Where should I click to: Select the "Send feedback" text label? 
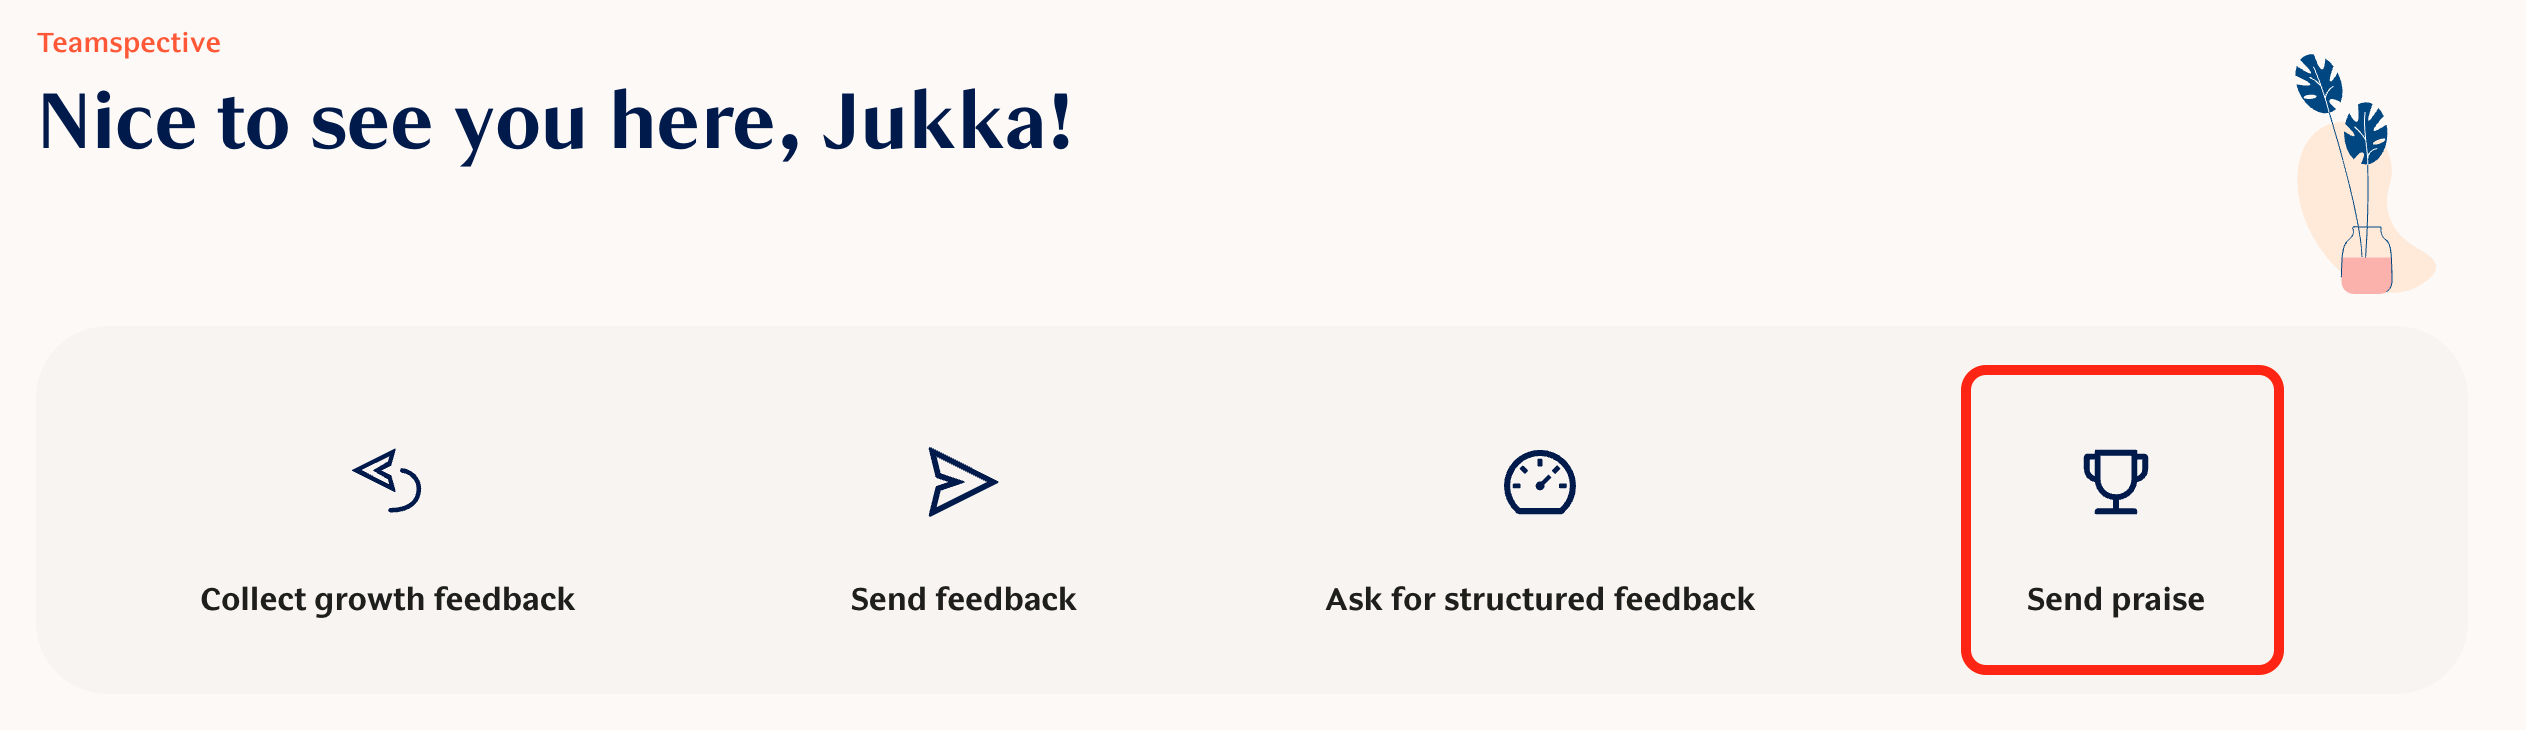tap(963, 599)
